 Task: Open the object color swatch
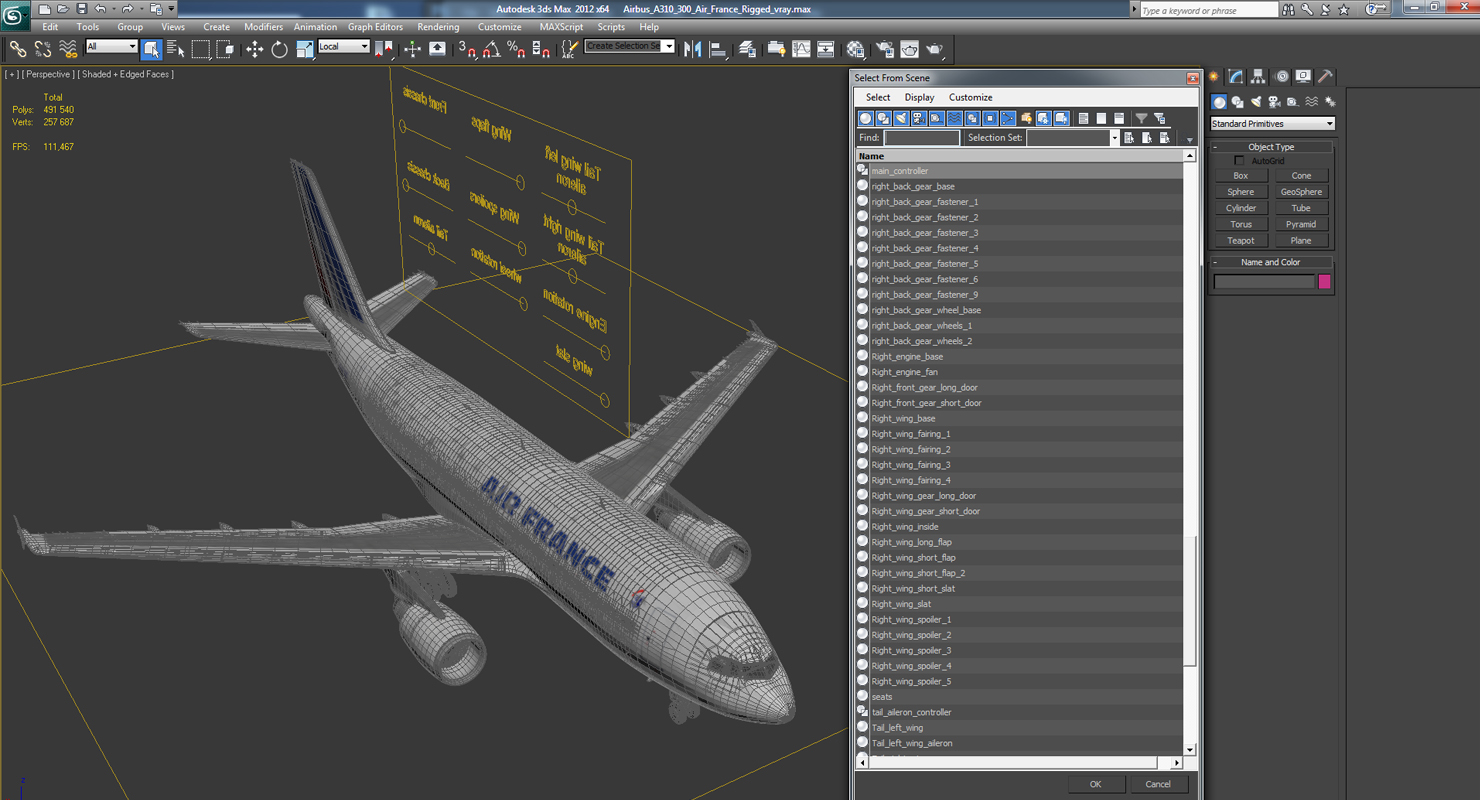pos(1325,282)
